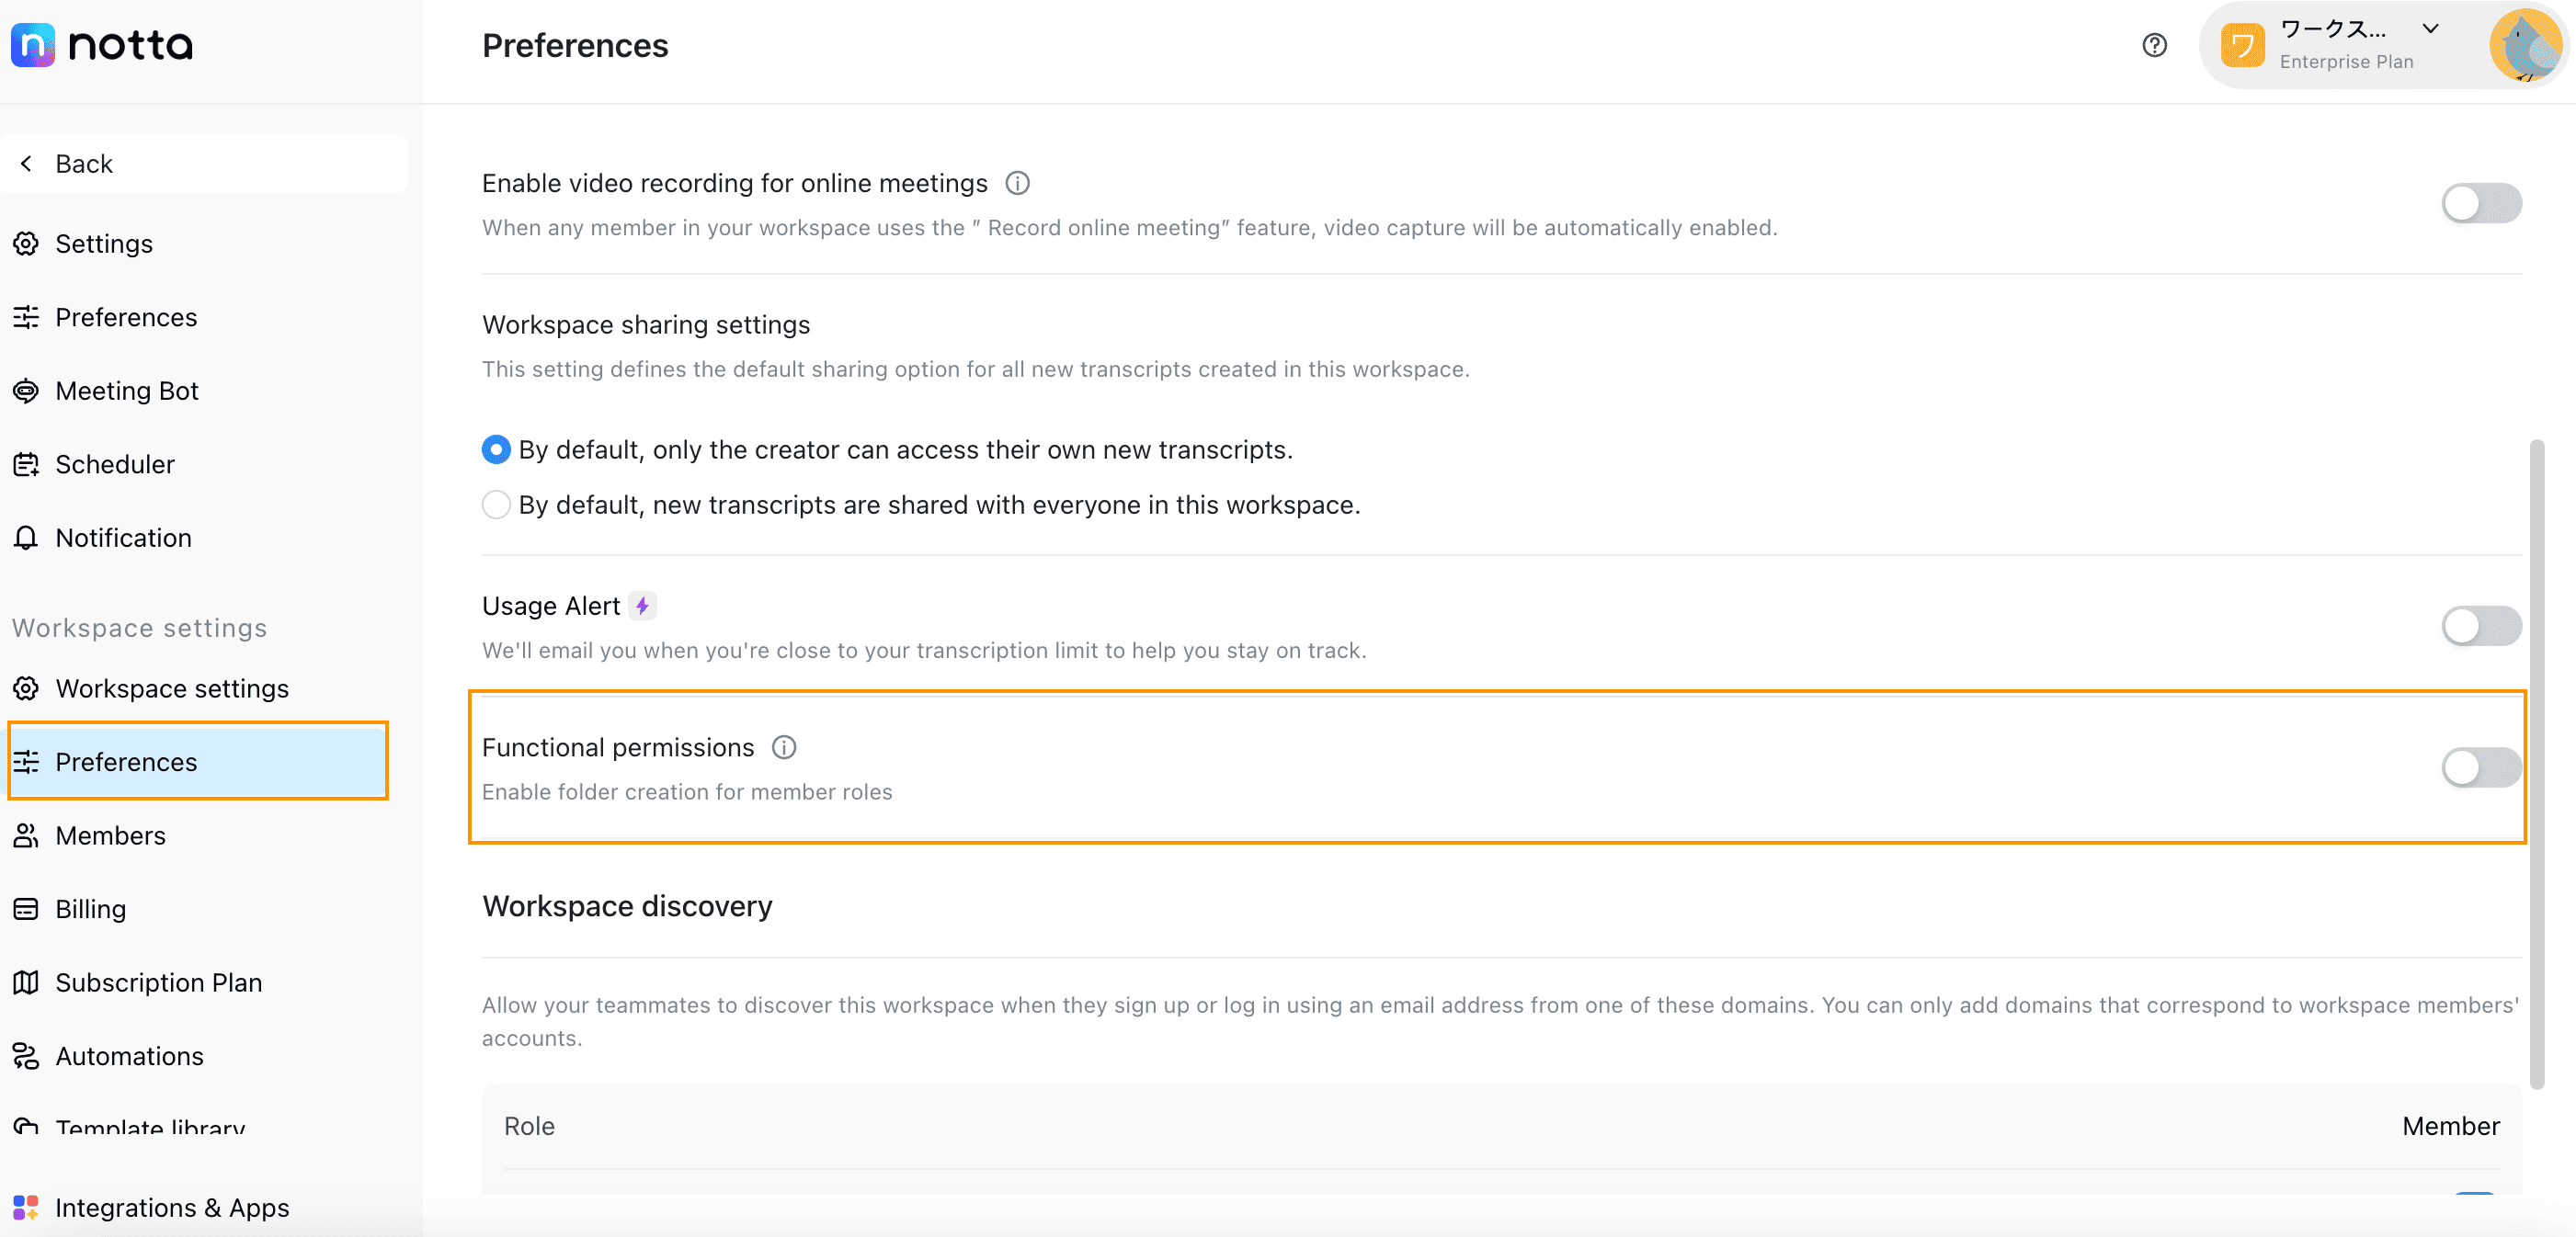Image resolution: width=2576 pixels, height=1237 pixels.
Task: Click the orange workspace badge icon
Action: coord(2242,45)
